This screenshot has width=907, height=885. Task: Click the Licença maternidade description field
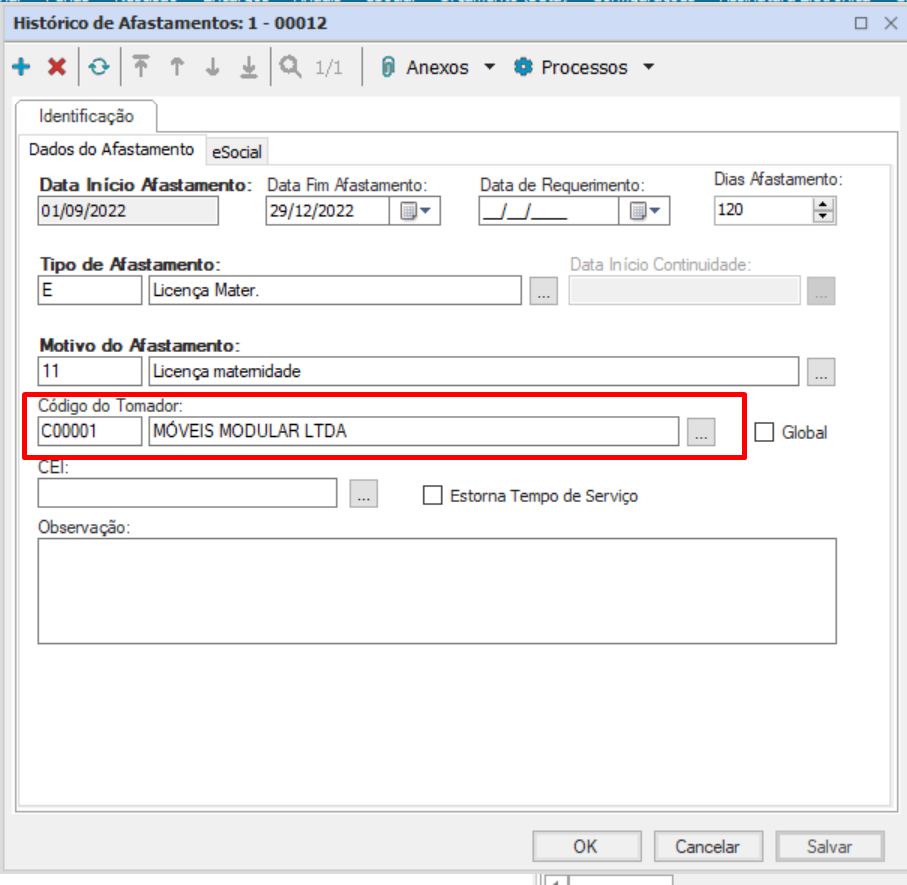point(474,371)
